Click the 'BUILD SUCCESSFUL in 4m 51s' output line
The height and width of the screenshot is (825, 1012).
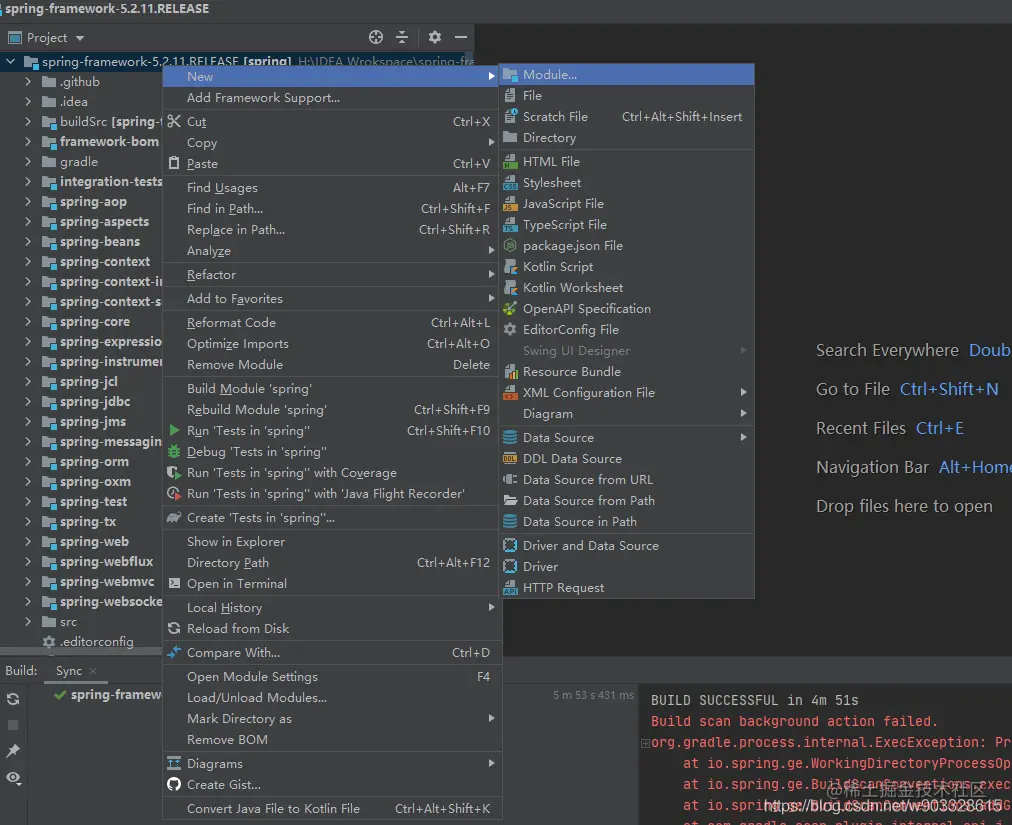(754, 700)
